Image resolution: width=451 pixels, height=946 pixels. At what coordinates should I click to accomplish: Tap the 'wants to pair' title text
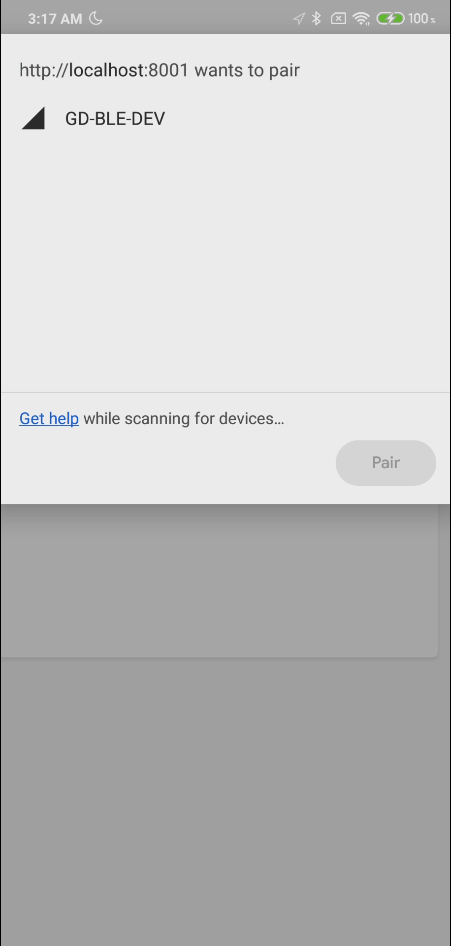(x=247, y=71)
